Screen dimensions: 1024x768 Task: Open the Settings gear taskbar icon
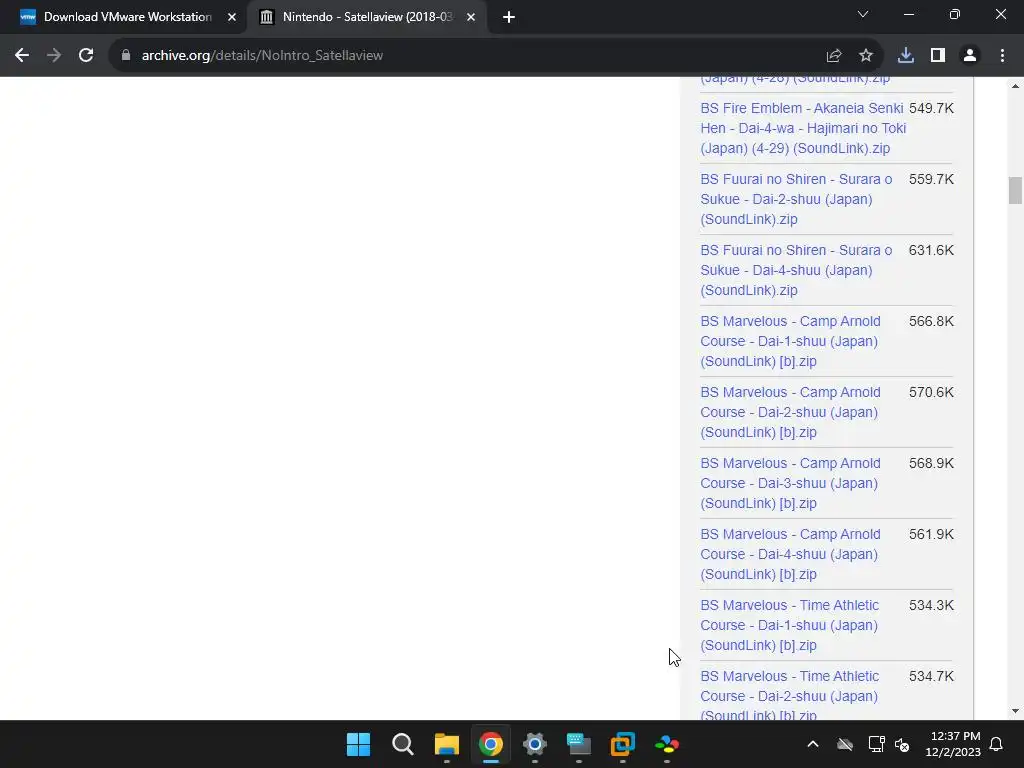coord(534,744)
